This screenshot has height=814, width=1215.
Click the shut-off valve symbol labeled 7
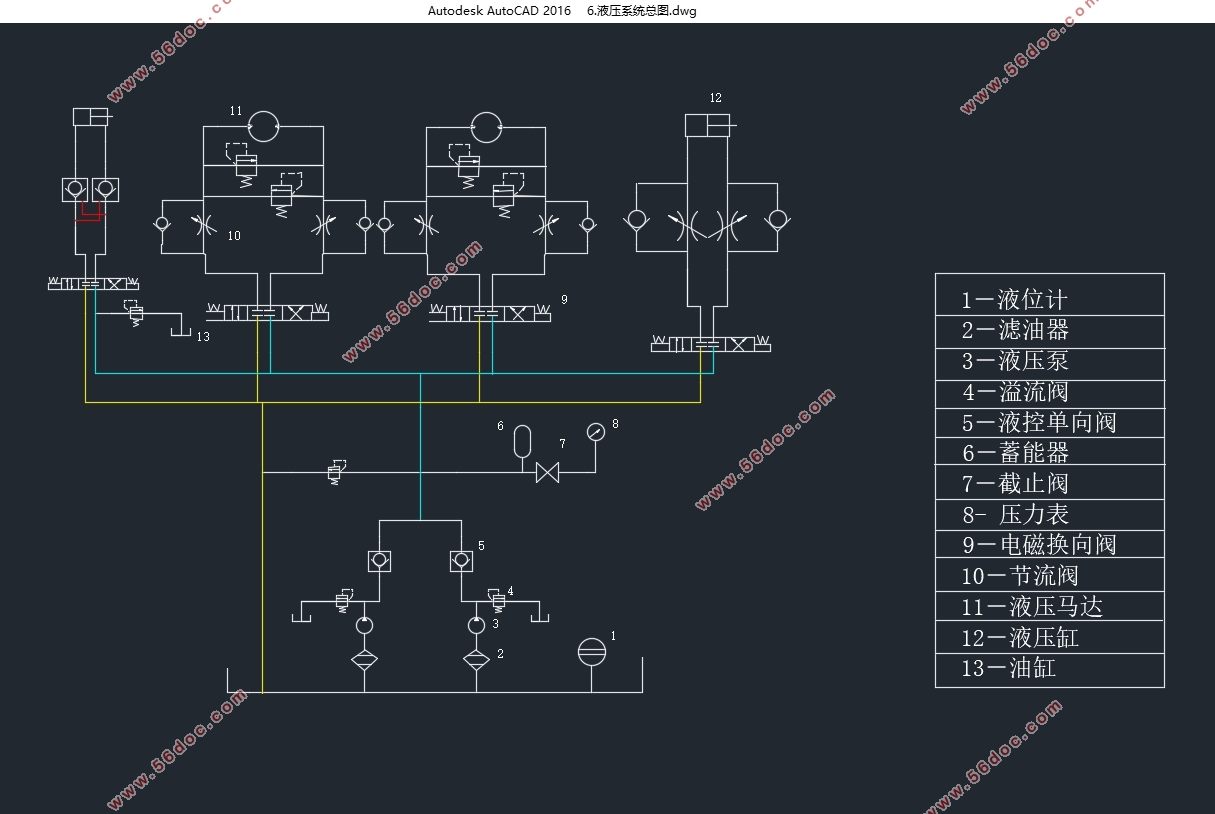547,472
